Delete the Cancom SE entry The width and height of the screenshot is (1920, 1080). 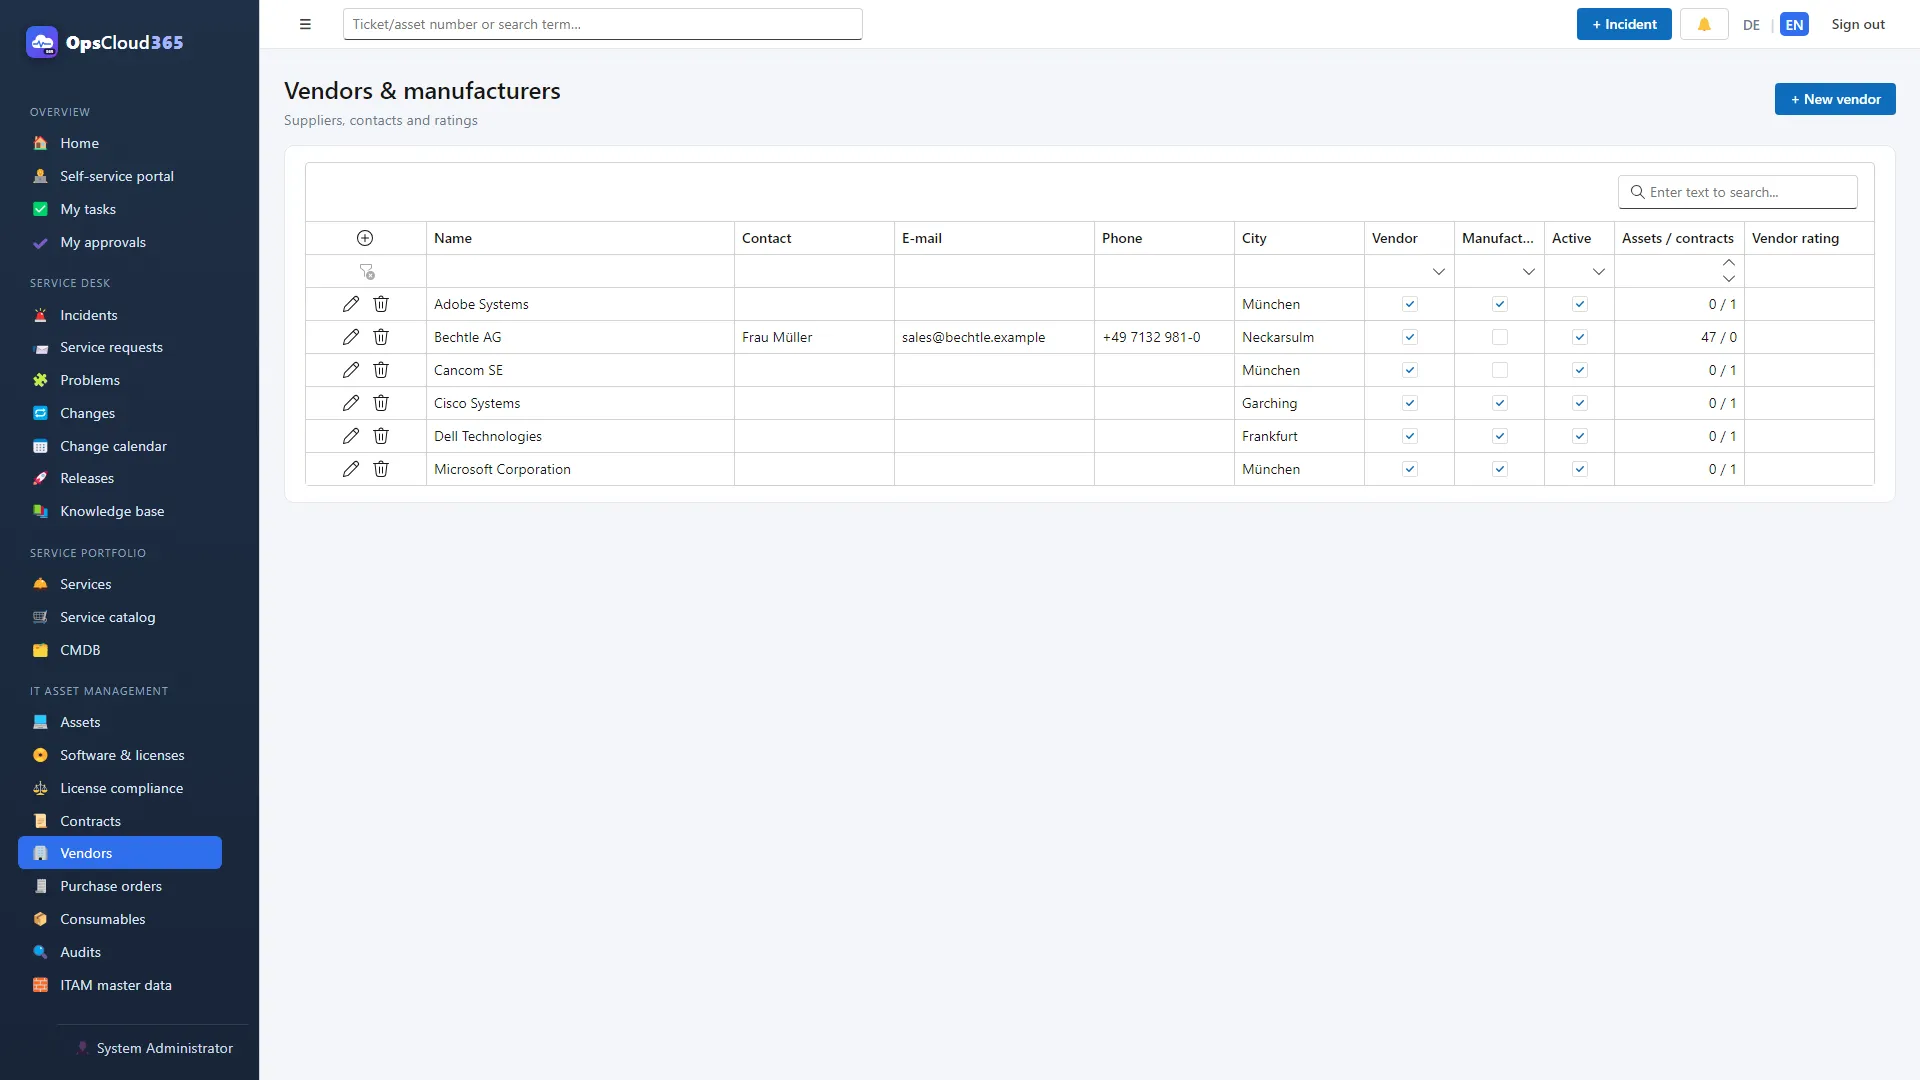(381, 370)
